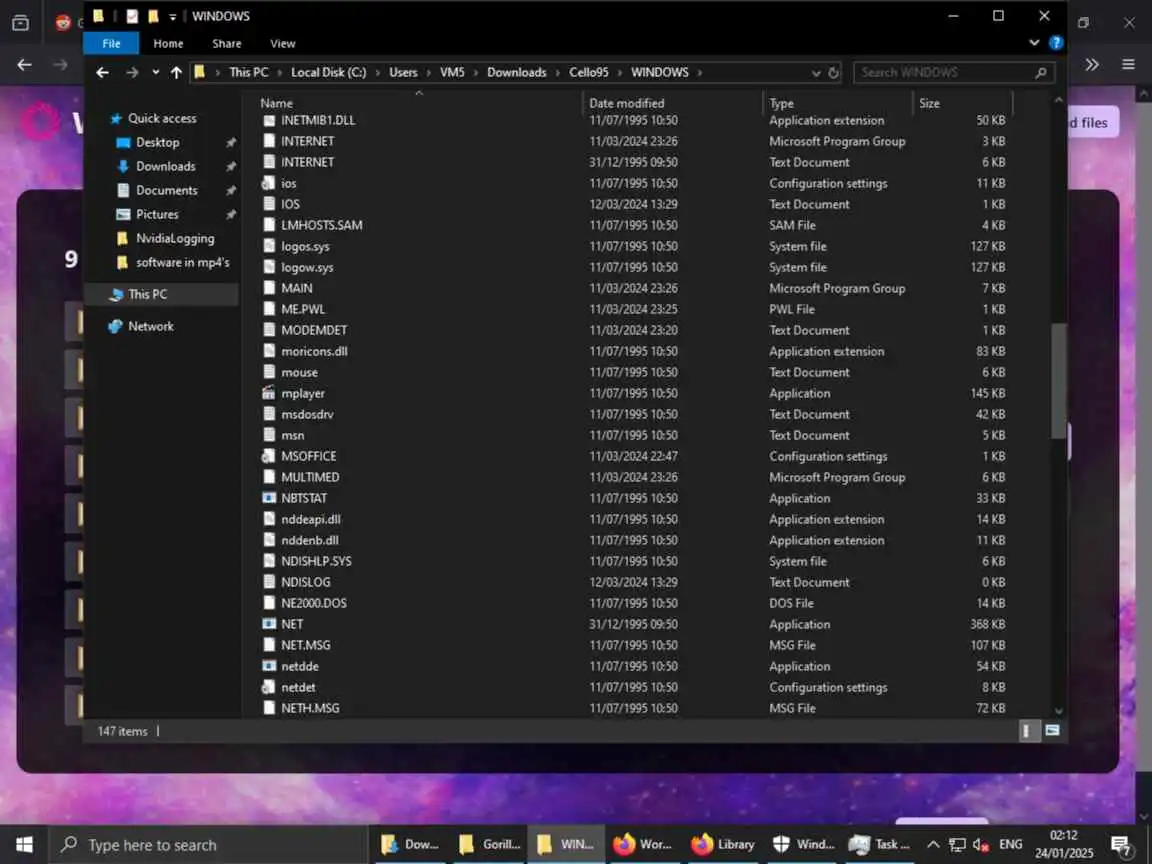
Task: Open the Quick Access Toolbar customize dropdown
Action: click(173, 16)
